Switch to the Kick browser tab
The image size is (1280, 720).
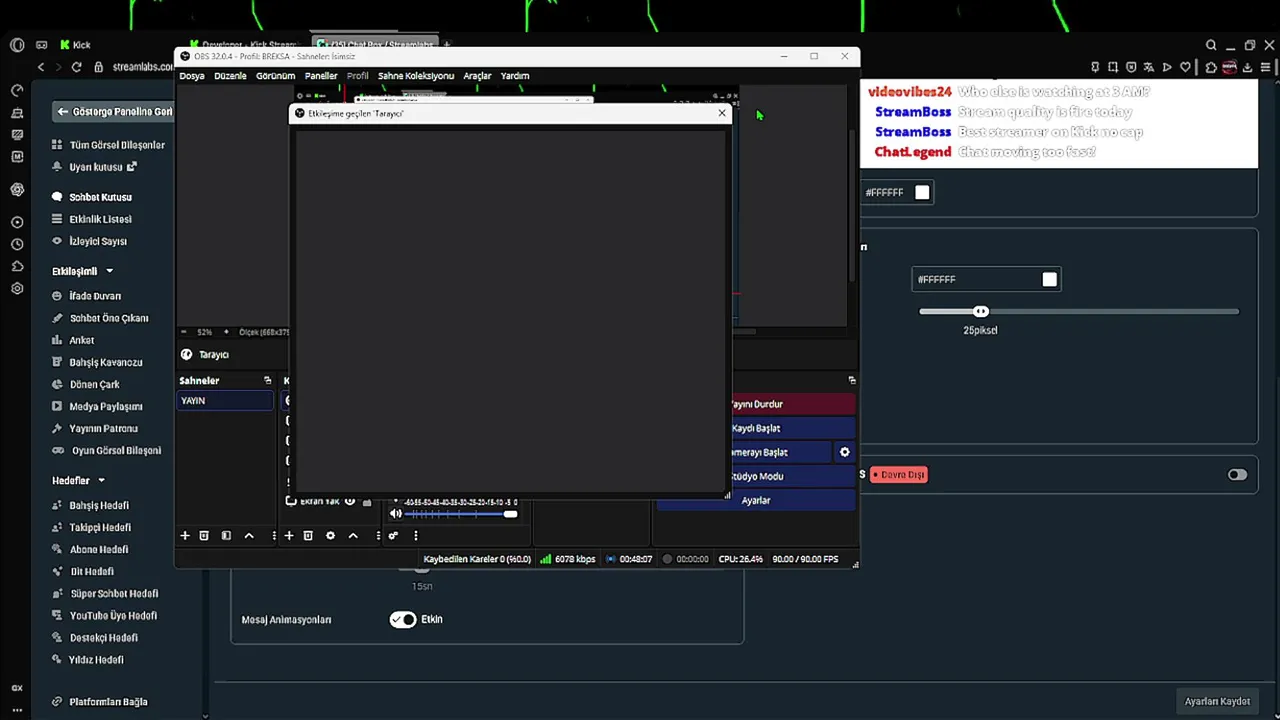click(75, 45)
